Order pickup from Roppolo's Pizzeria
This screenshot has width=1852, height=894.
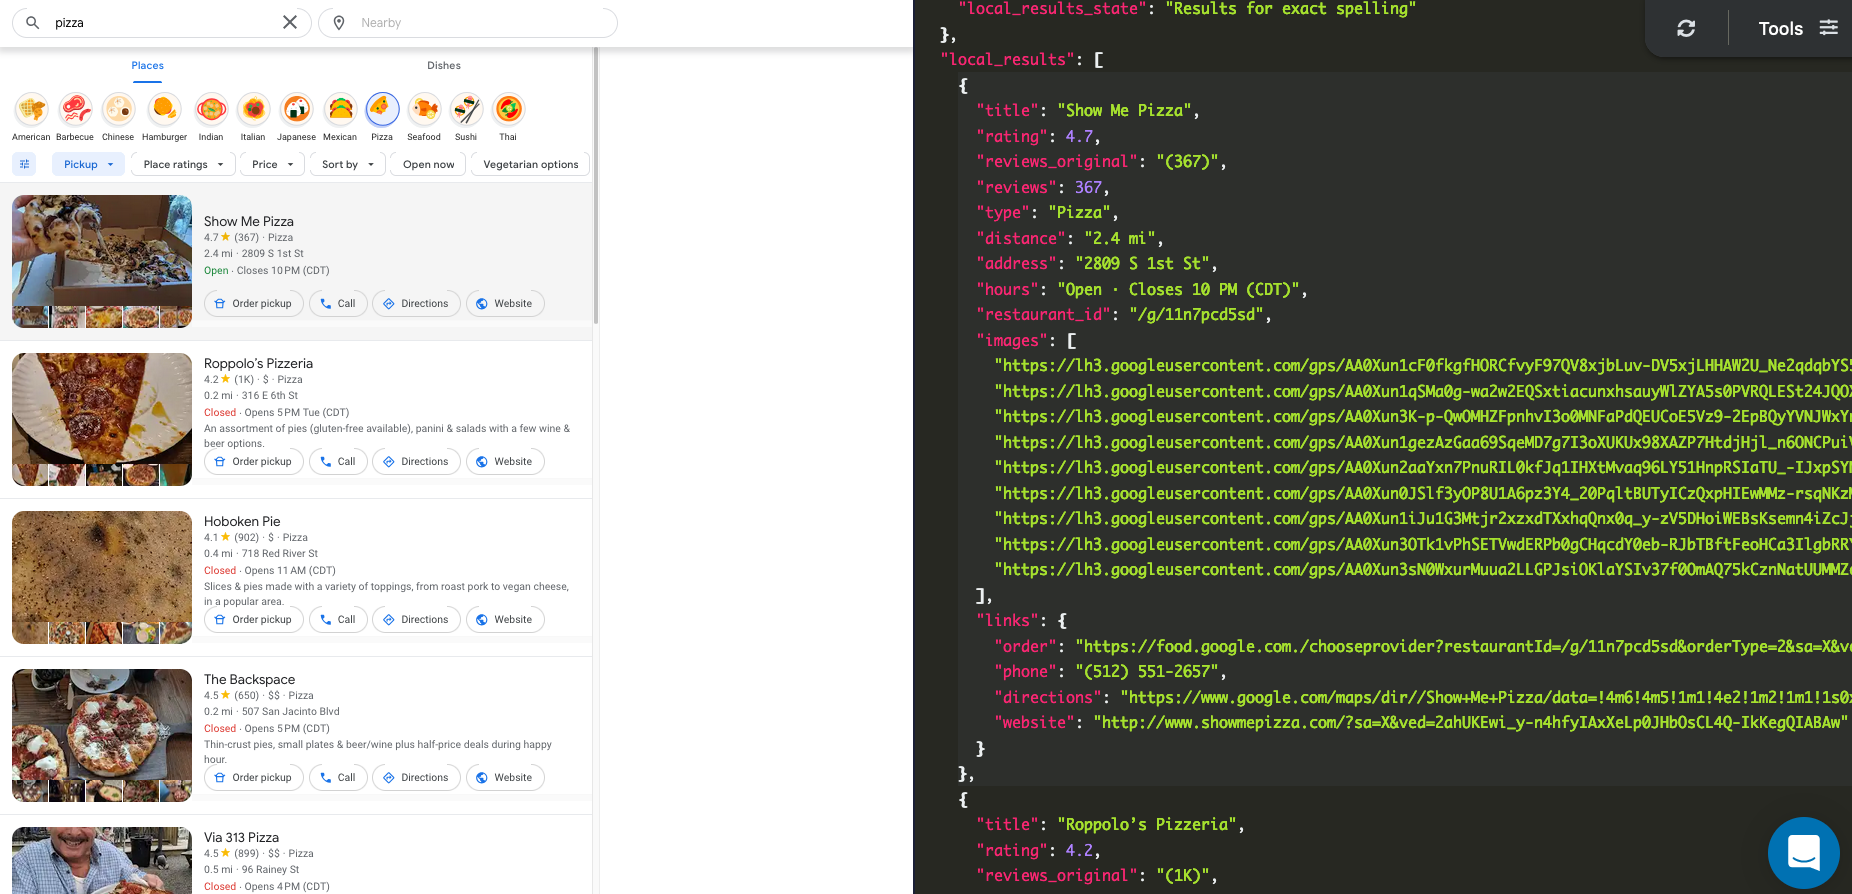253,461
